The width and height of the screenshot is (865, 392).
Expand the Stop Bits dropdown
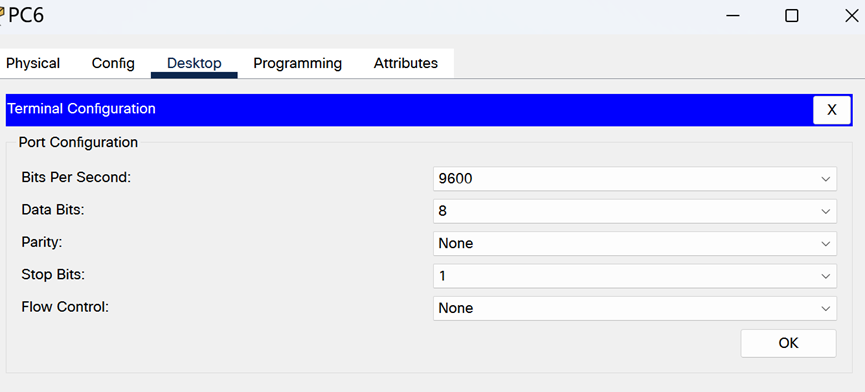tap(634, 276)
